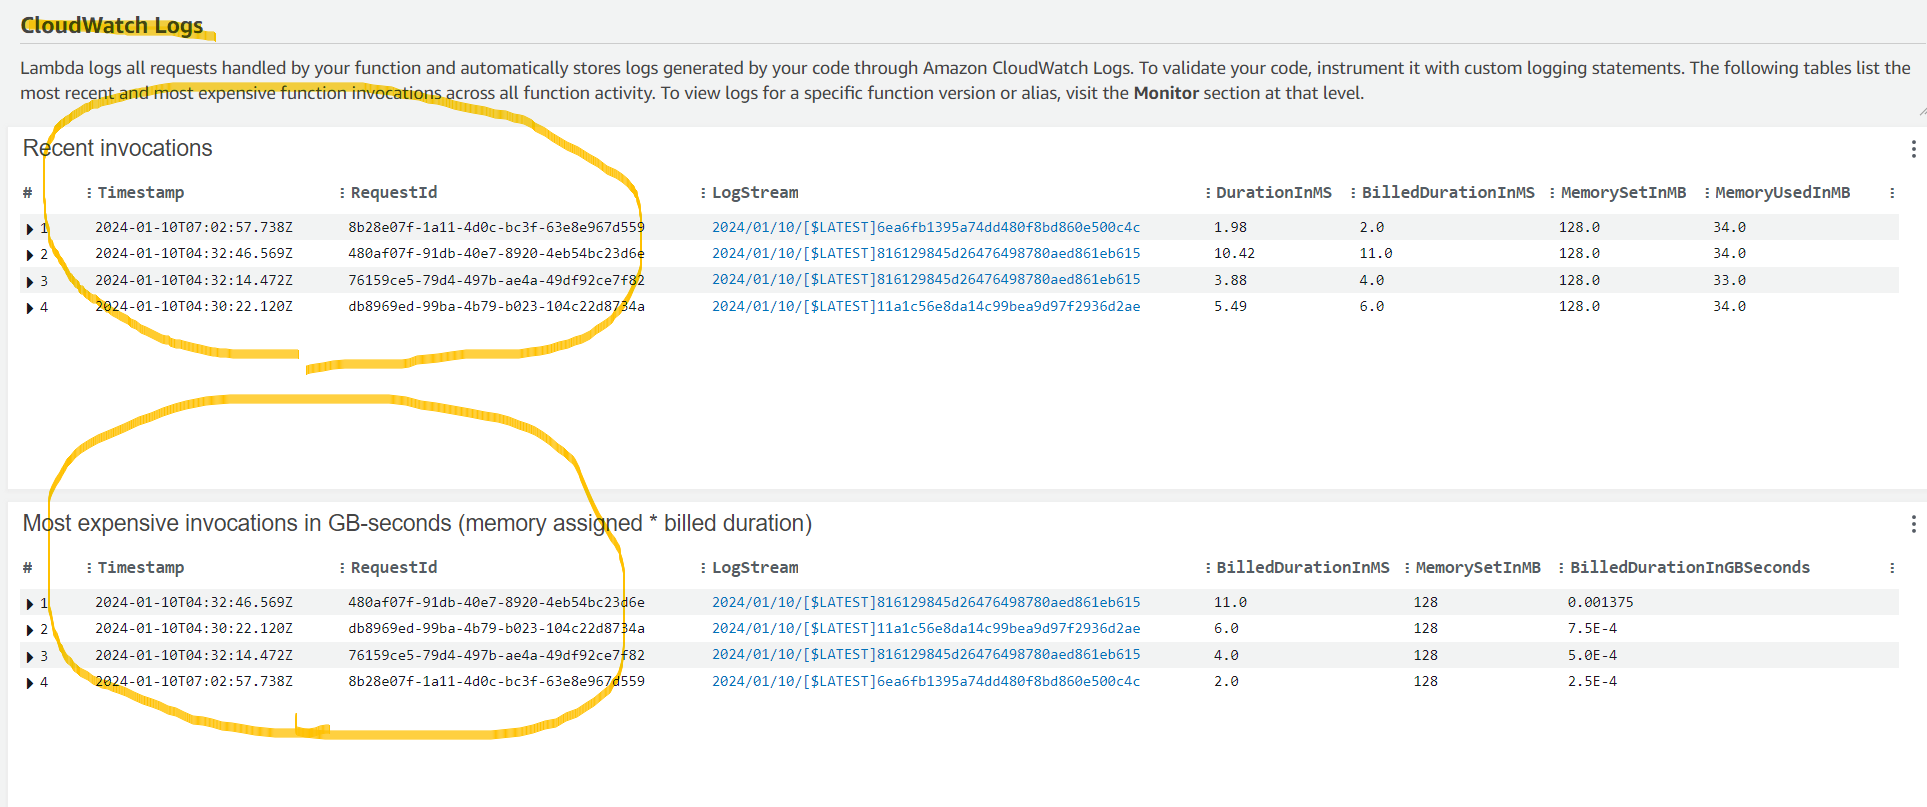Sort by BilledDurationInGBSeconds header
Screen dimensions: 1927x807
pos(1690,568)
